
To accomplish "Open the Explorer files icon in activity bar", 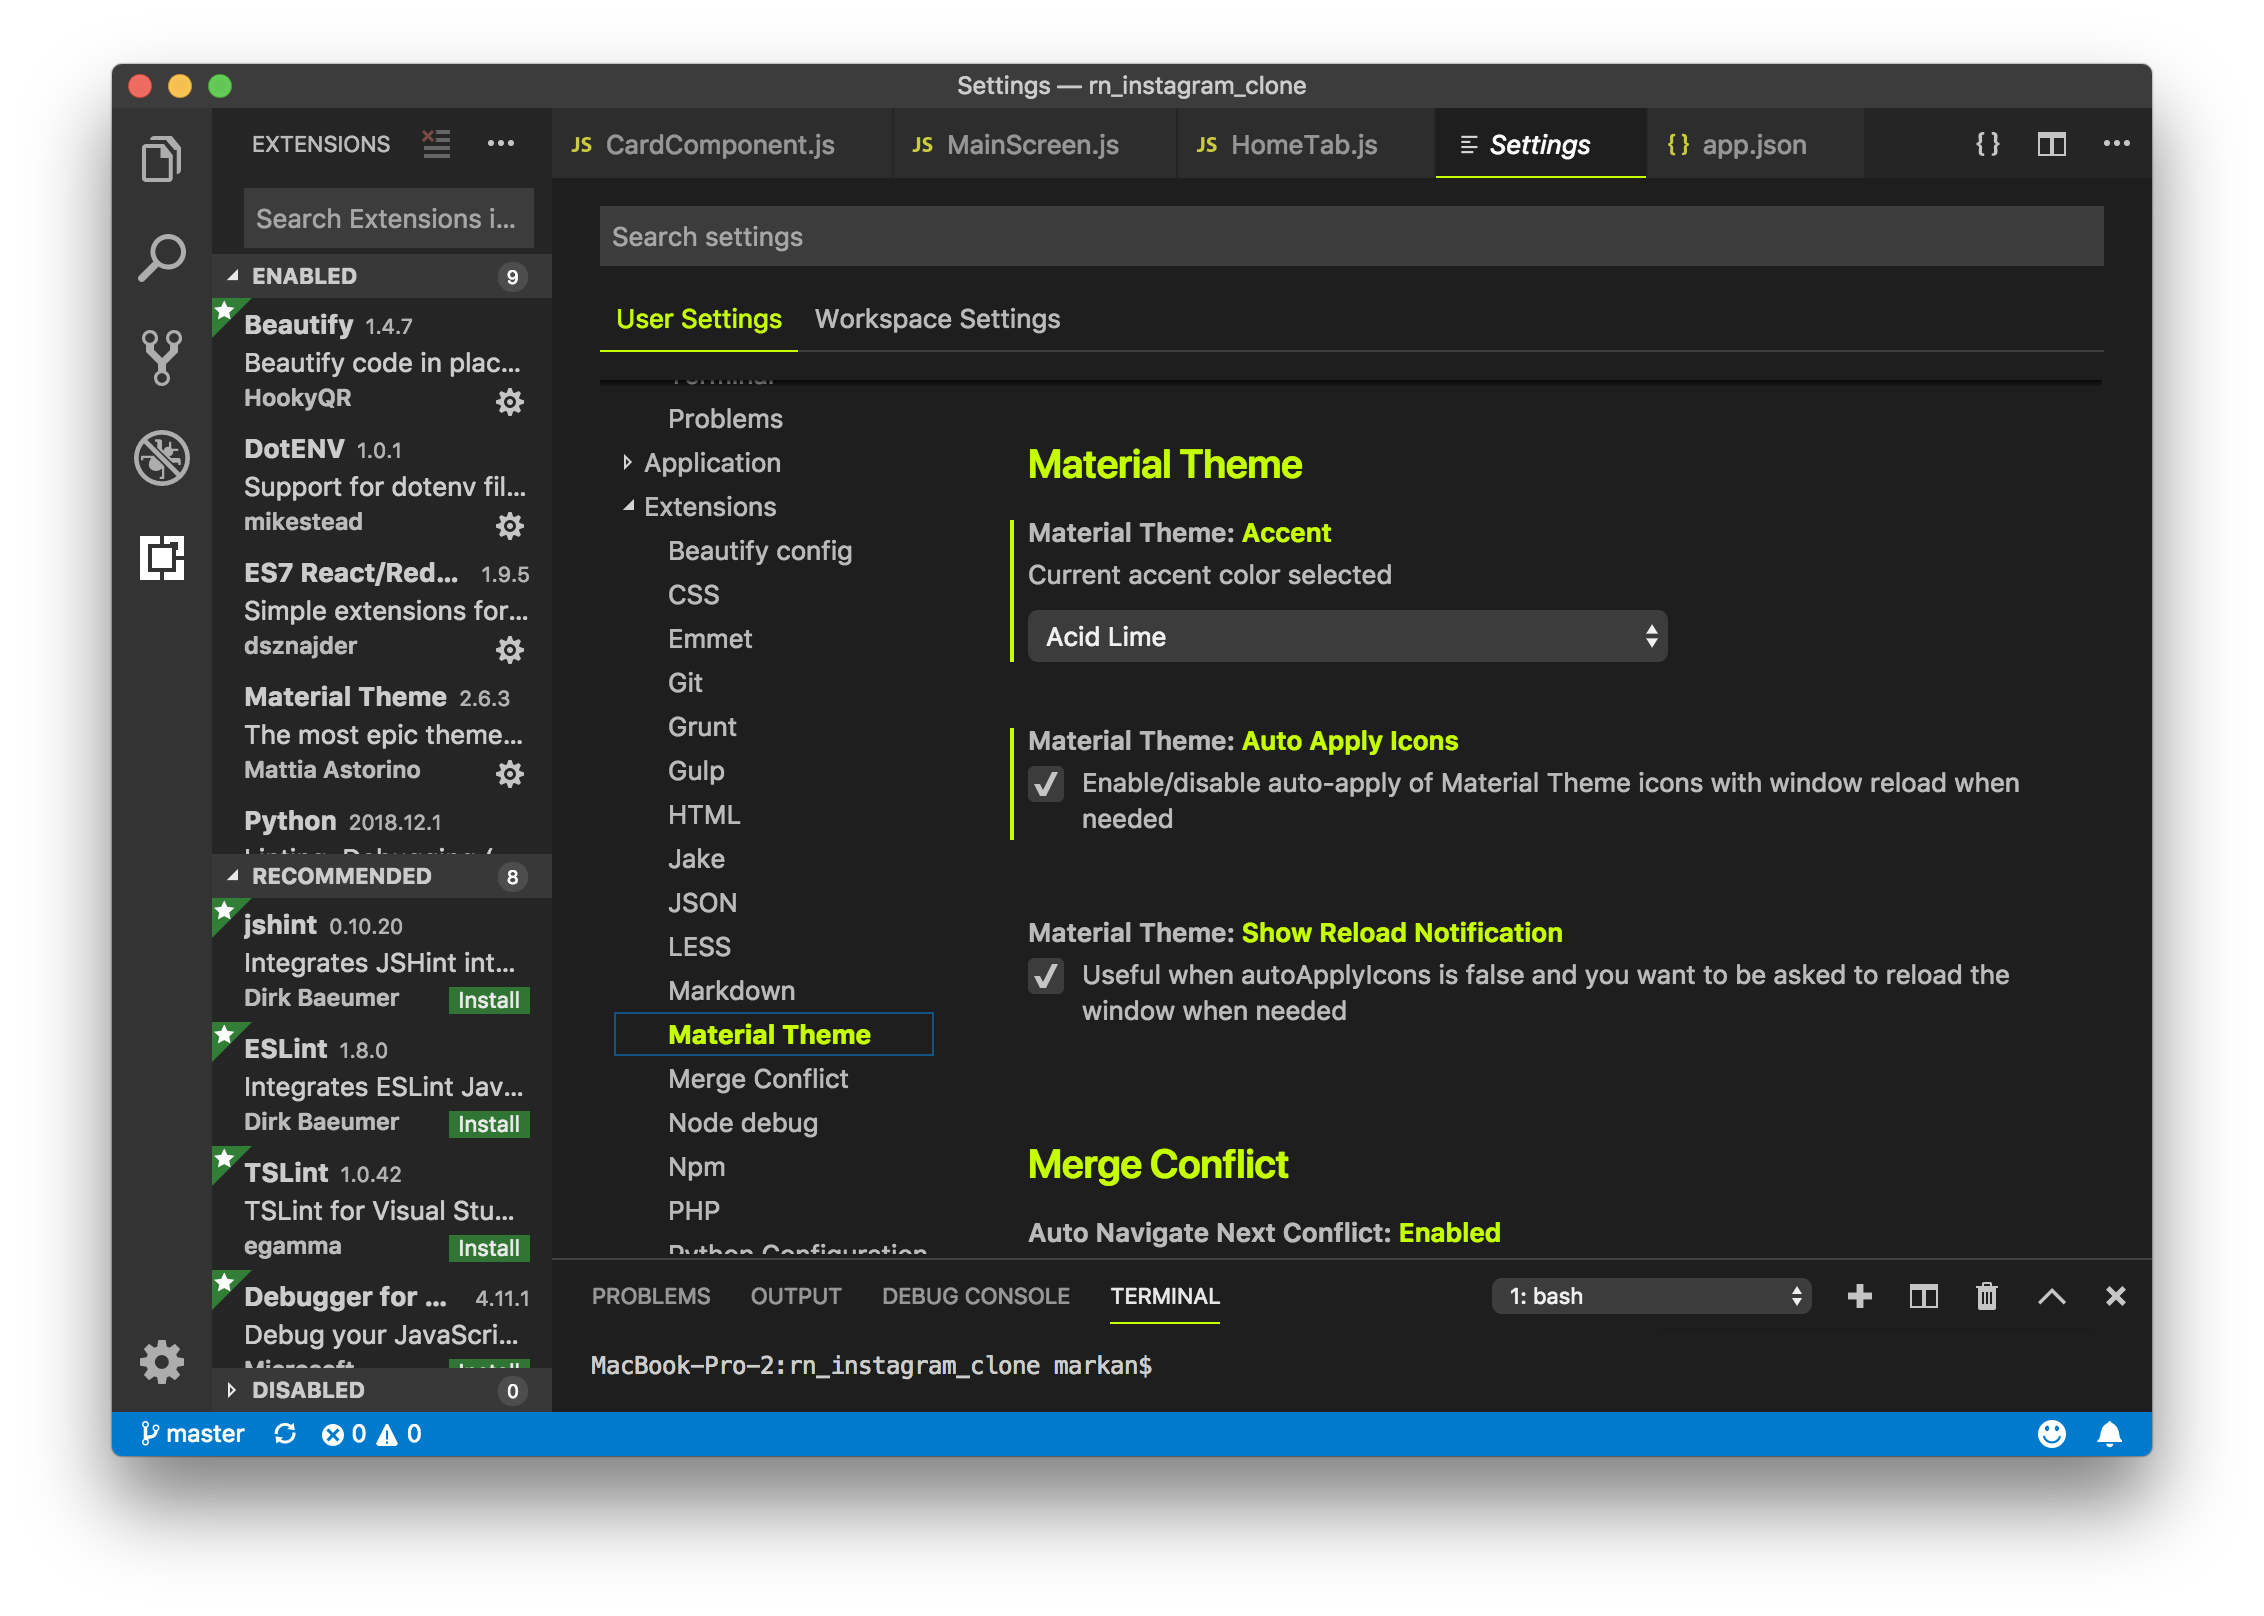I will [161, 159].
